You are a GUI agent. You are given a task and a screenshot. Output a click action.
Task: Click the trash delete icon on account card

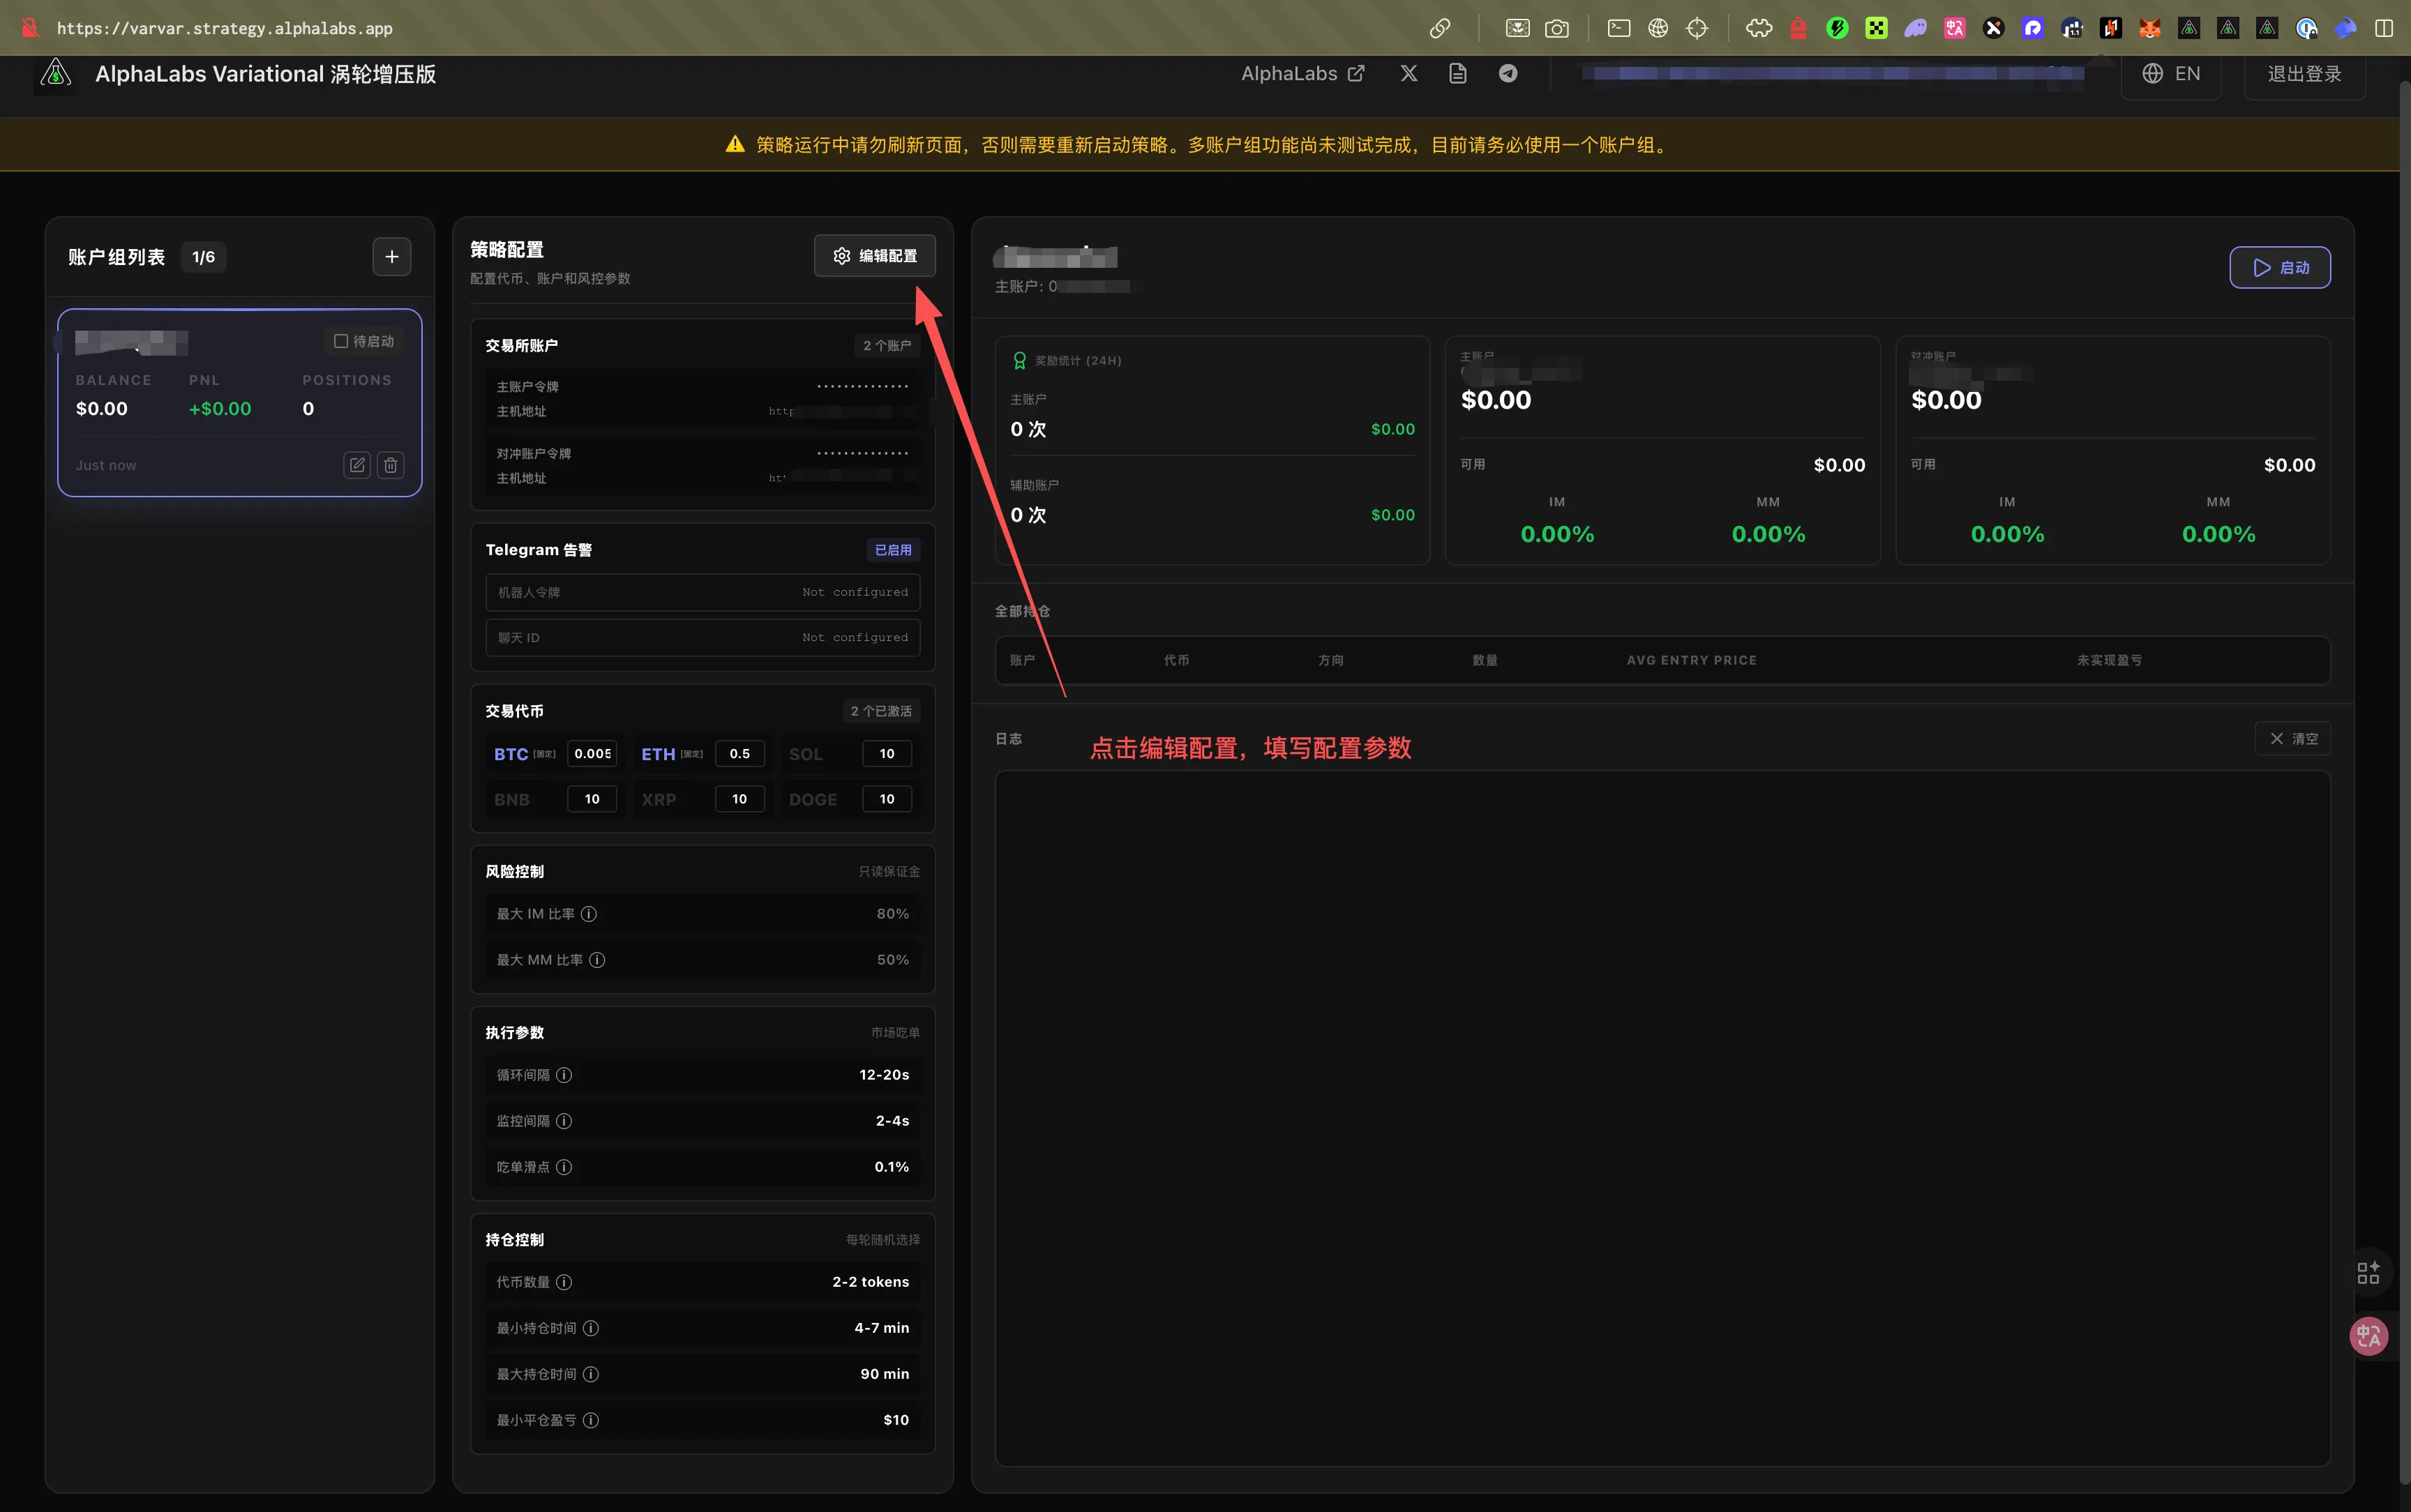tap(391, 465)
